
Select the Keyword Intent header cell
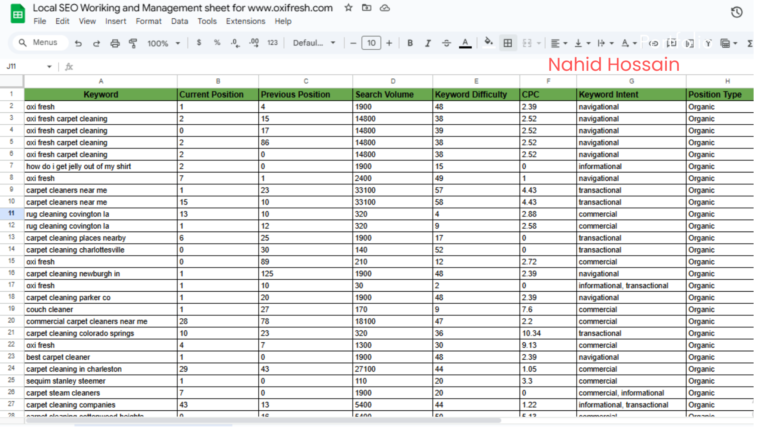point(631,95)
